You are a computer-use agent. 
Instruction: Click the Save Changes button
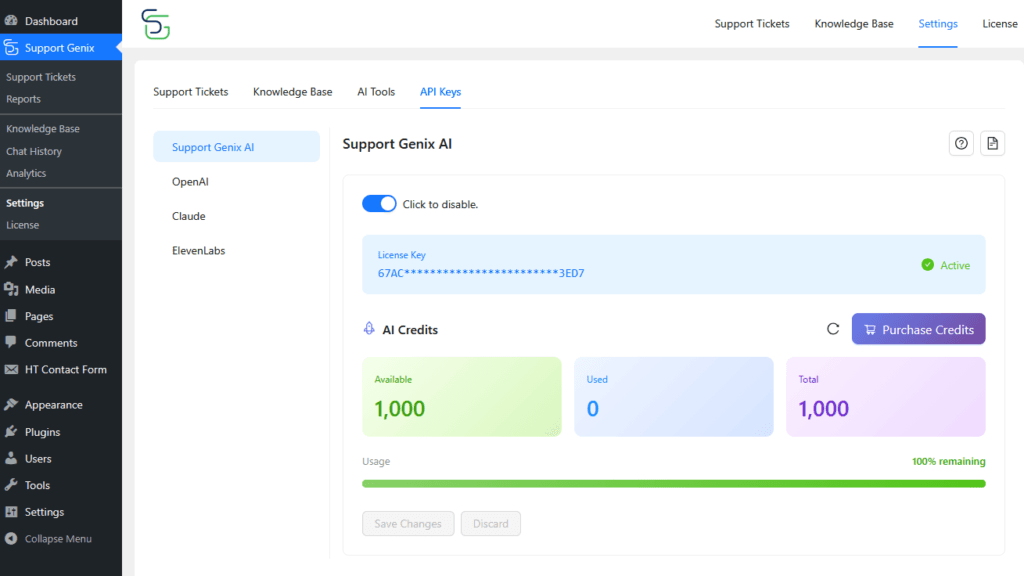[x=408, y=523]
